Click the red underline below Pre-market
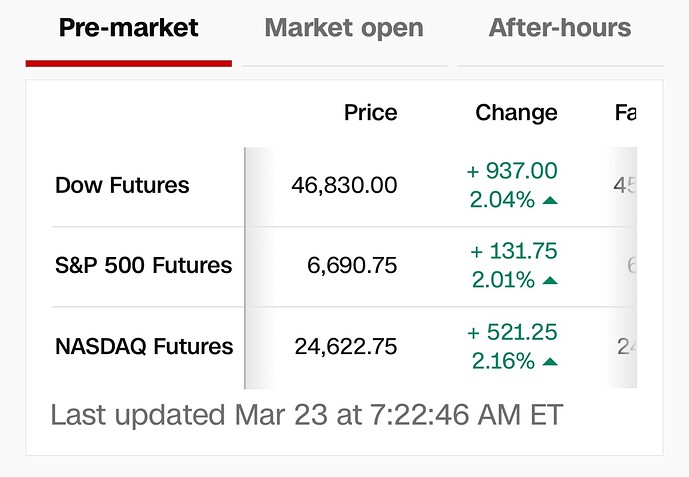The height and width of the screenshot is (477, 689). [x=129, y=62]
